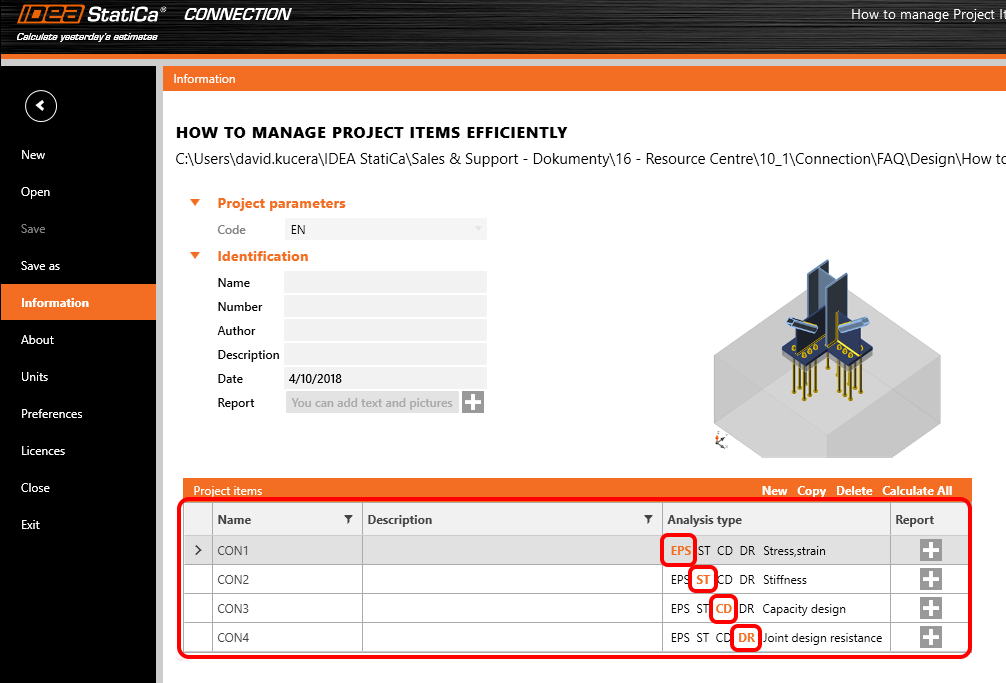
Task: Click the Author input field
Action: coord(386,330)
